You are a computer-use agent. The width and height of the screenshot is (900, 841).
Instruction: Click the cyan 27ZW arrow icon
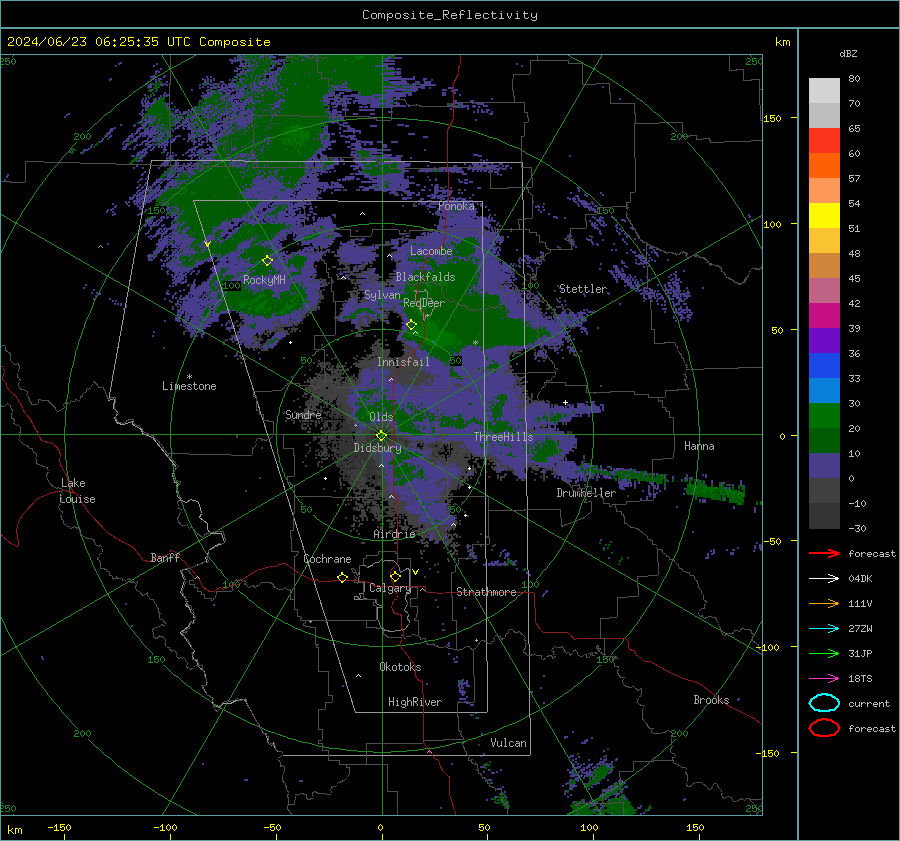[x=824, y=629]
